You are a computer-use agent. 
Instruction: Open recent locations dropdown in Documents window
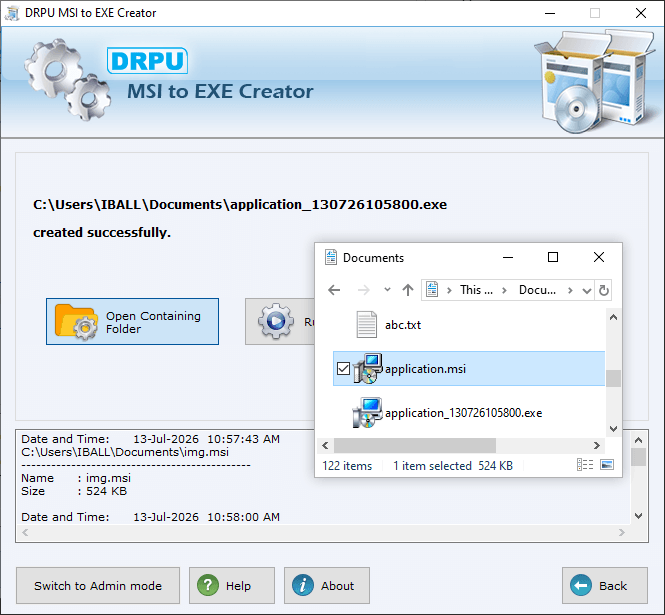387,290
